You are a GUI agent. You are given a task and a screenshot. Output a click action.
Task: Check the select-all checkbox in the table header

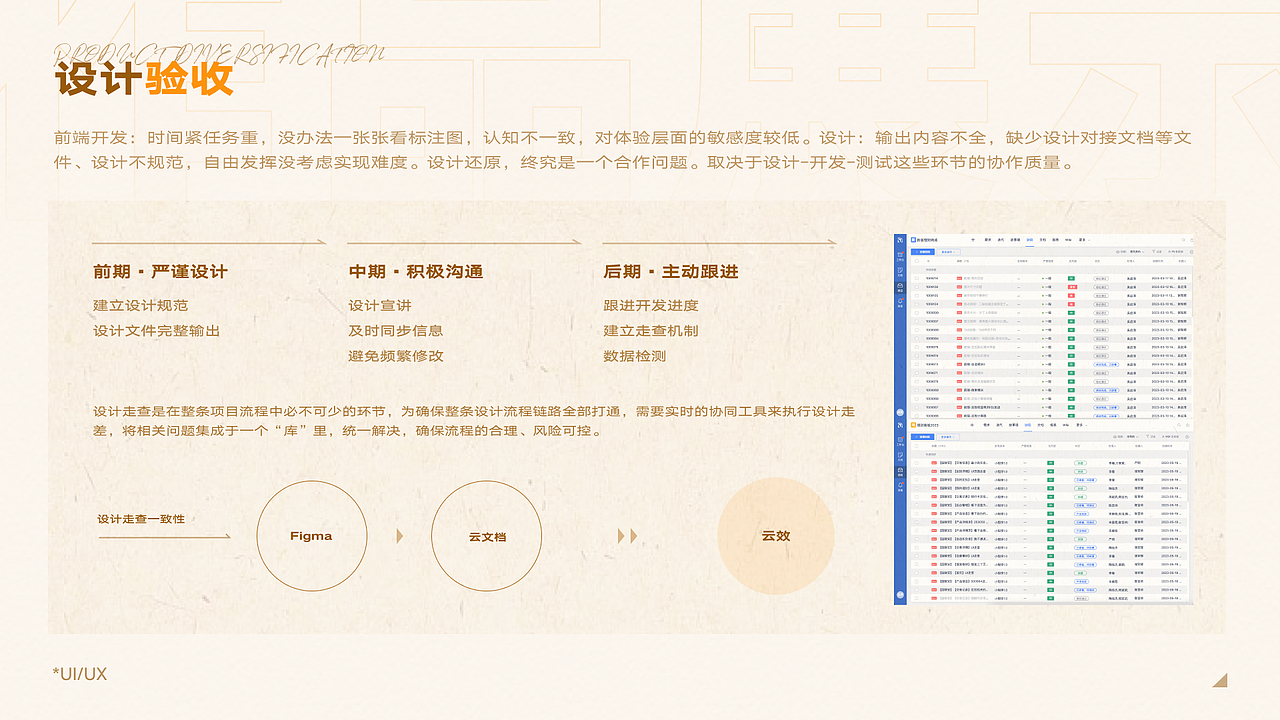tap(917, 261)
